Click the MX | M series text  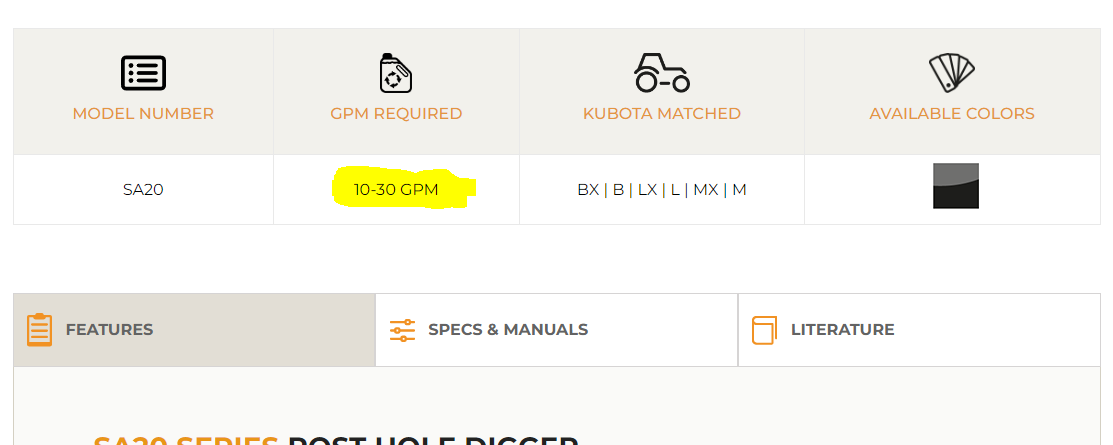720,189
